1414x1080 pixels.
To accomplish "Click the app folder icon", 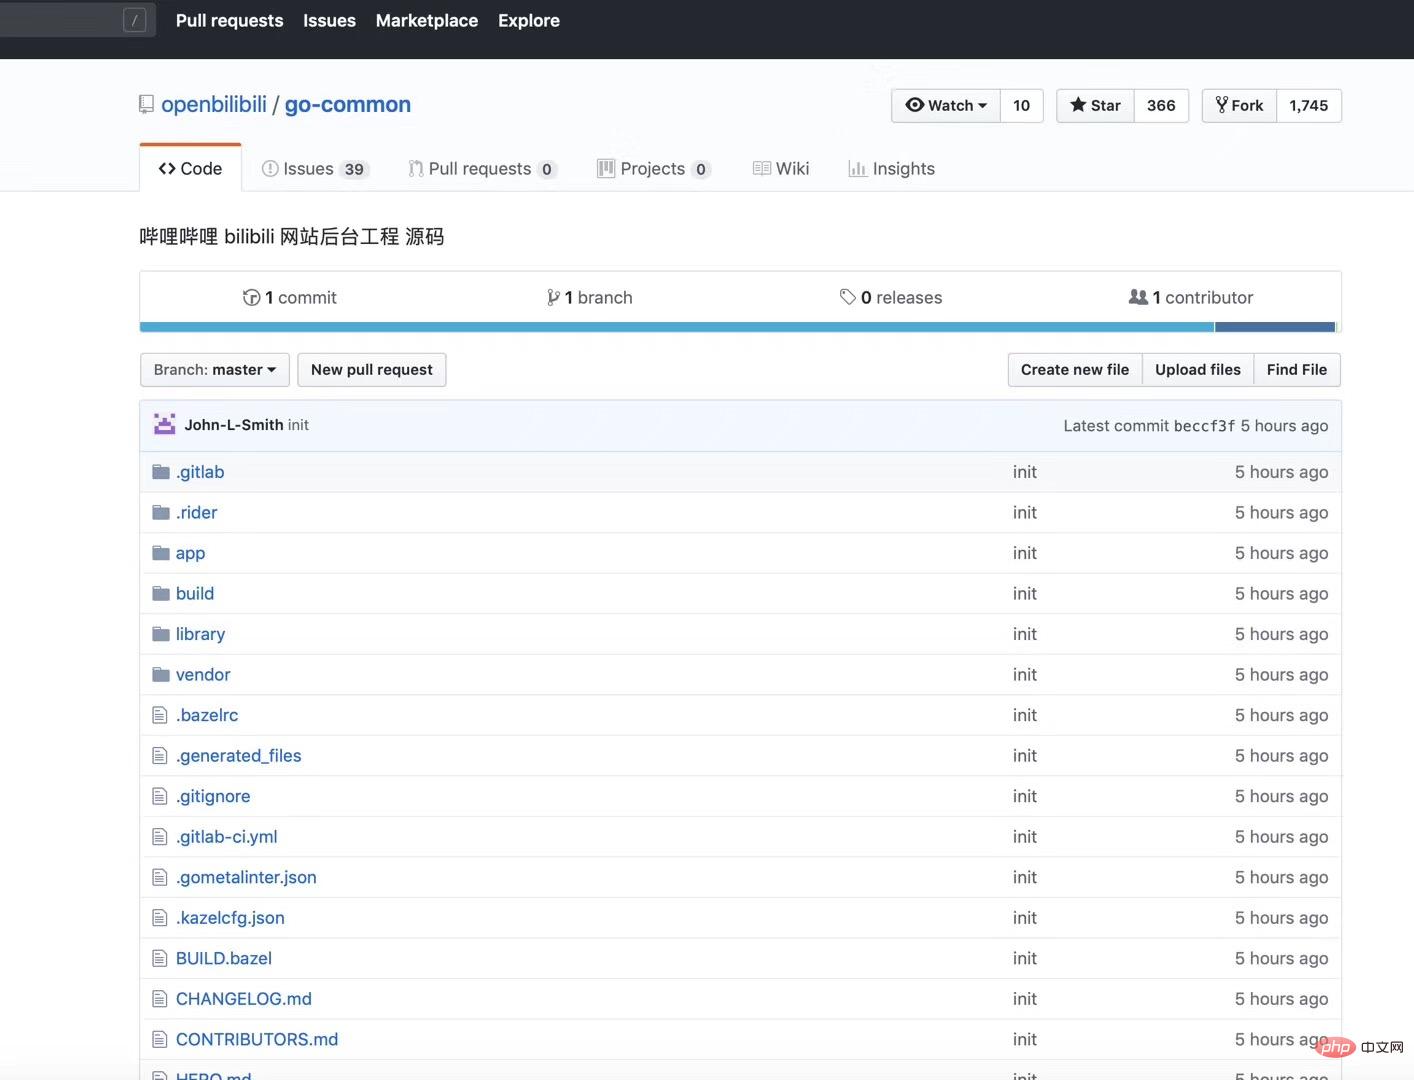I will [x=160, y=553].
